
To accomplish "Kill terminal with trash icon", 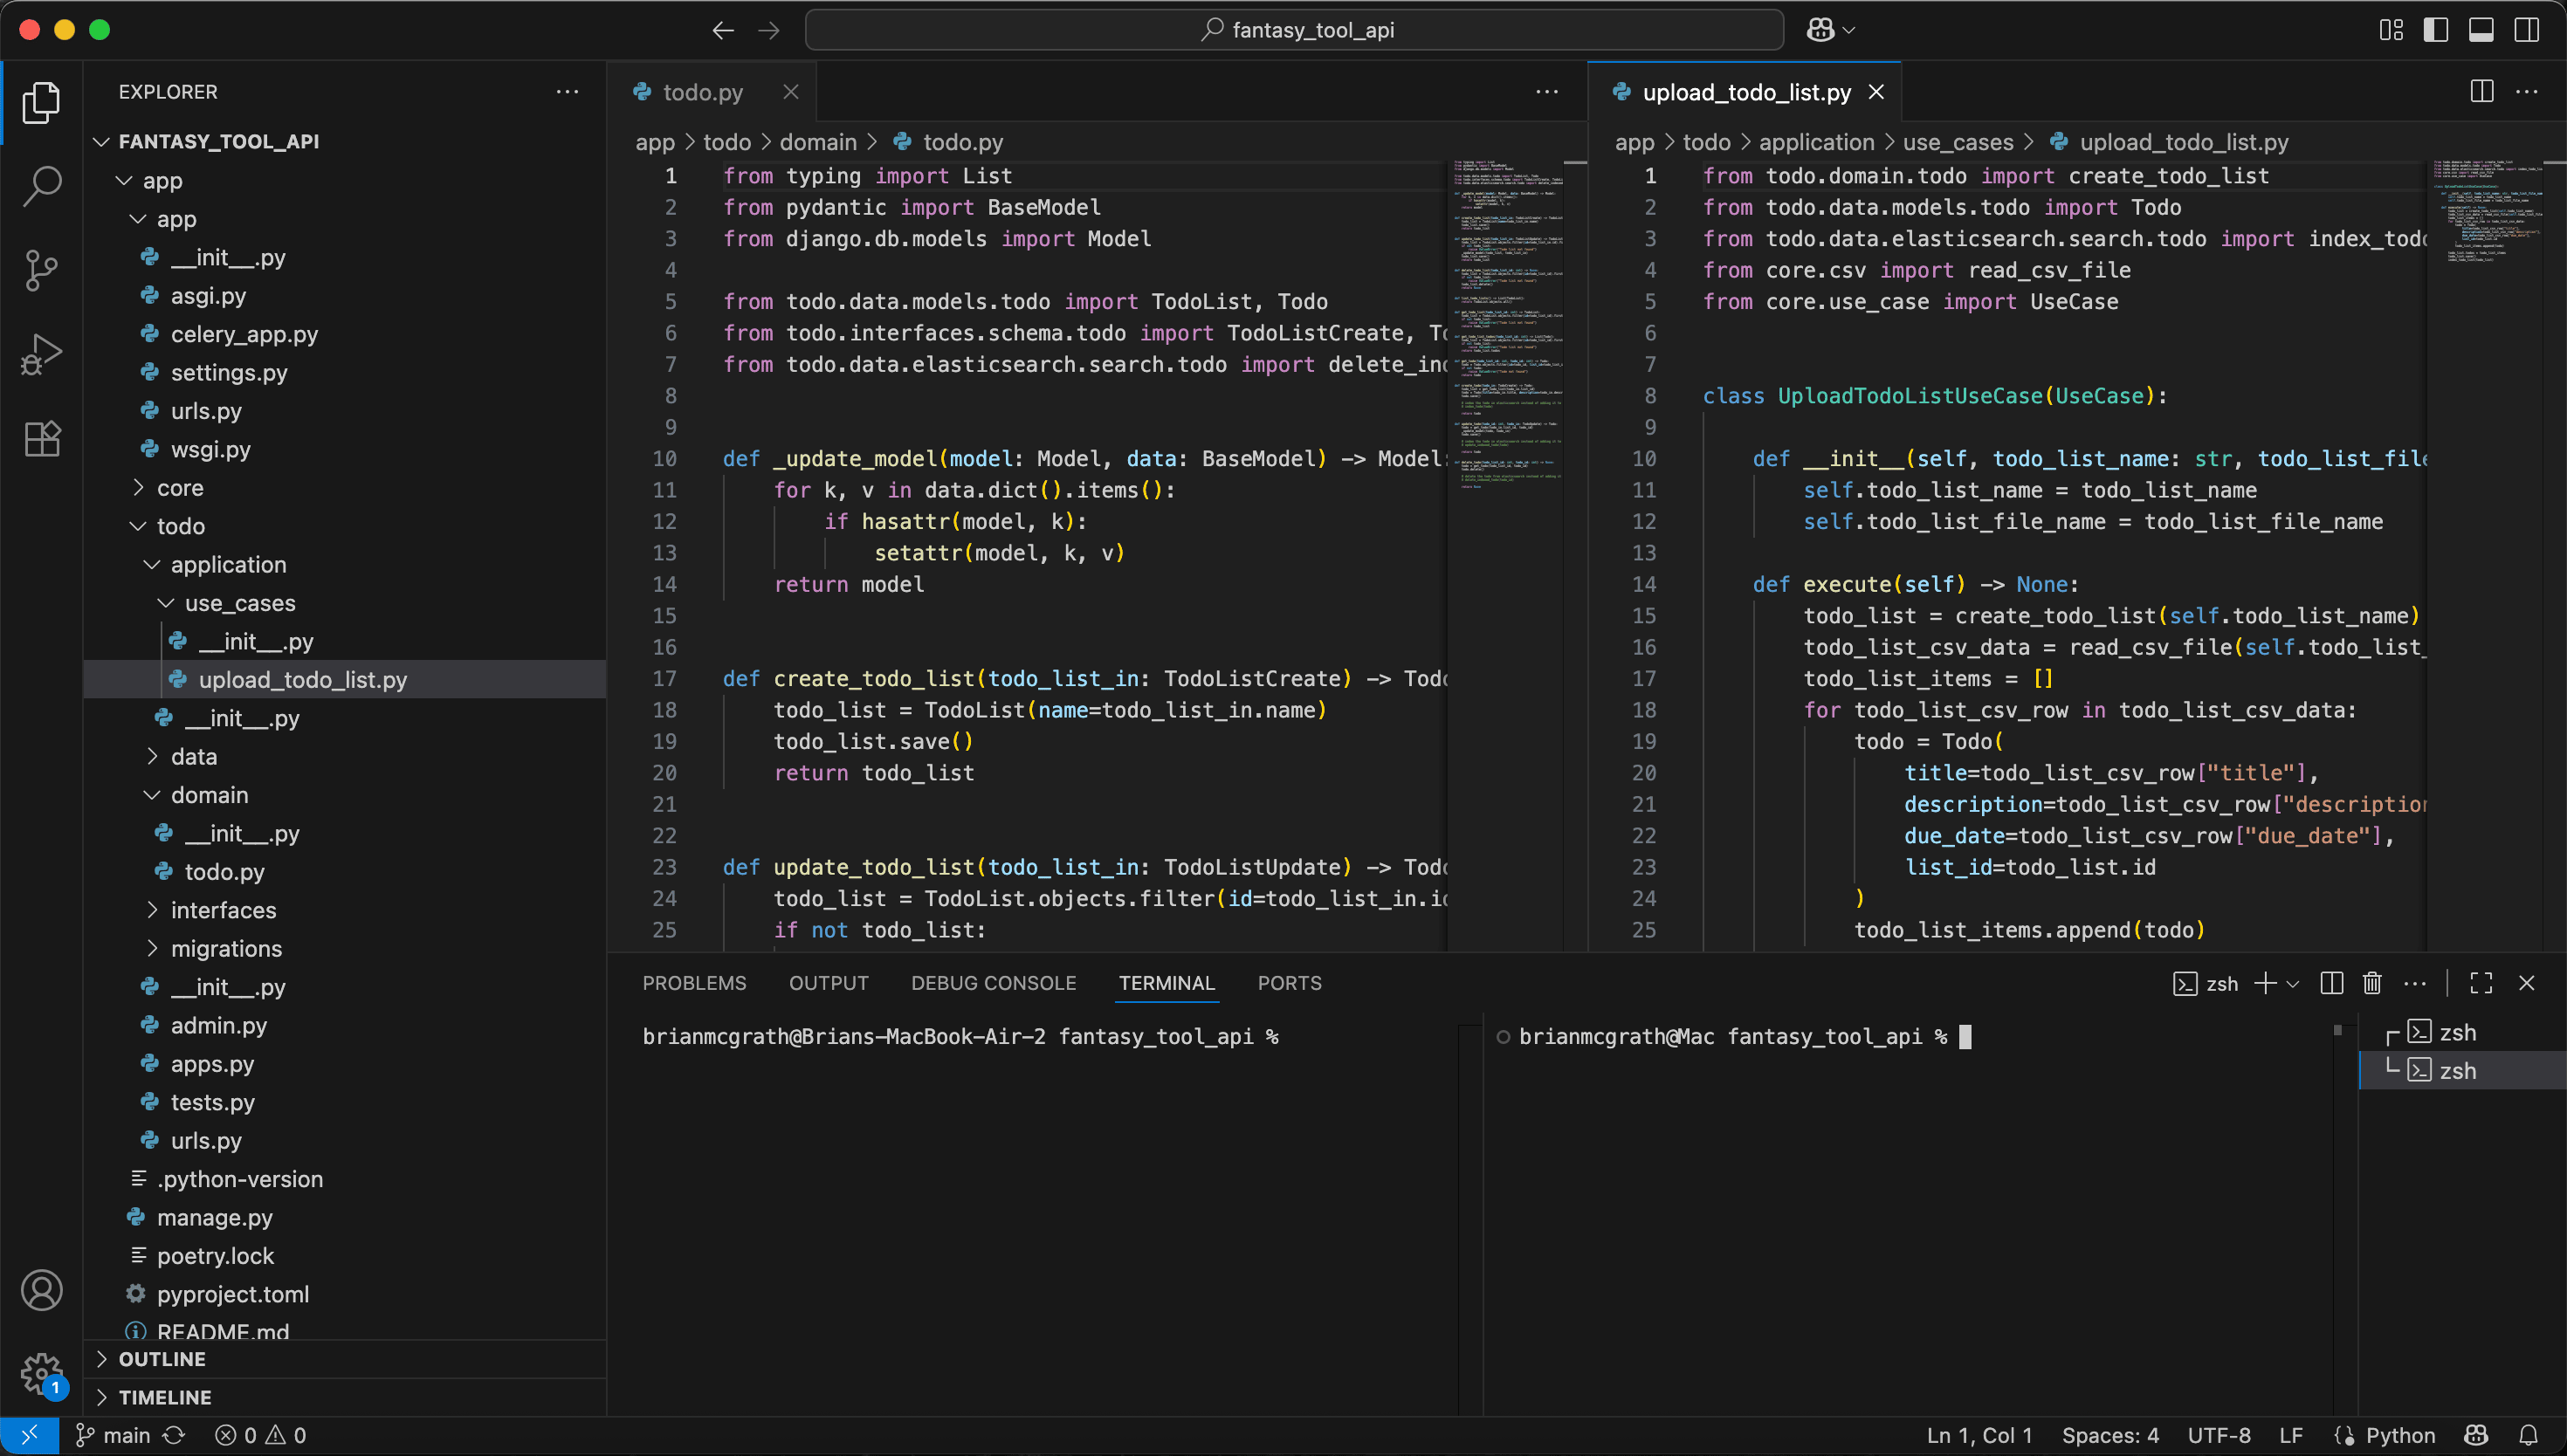I will pyautogui.click(x=2372, y=983).
